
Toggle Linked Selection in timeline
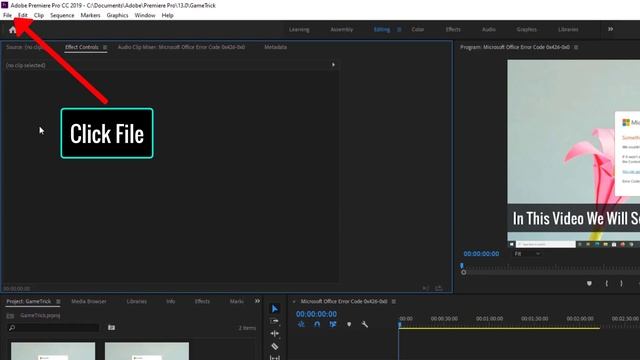coord(333,324)
